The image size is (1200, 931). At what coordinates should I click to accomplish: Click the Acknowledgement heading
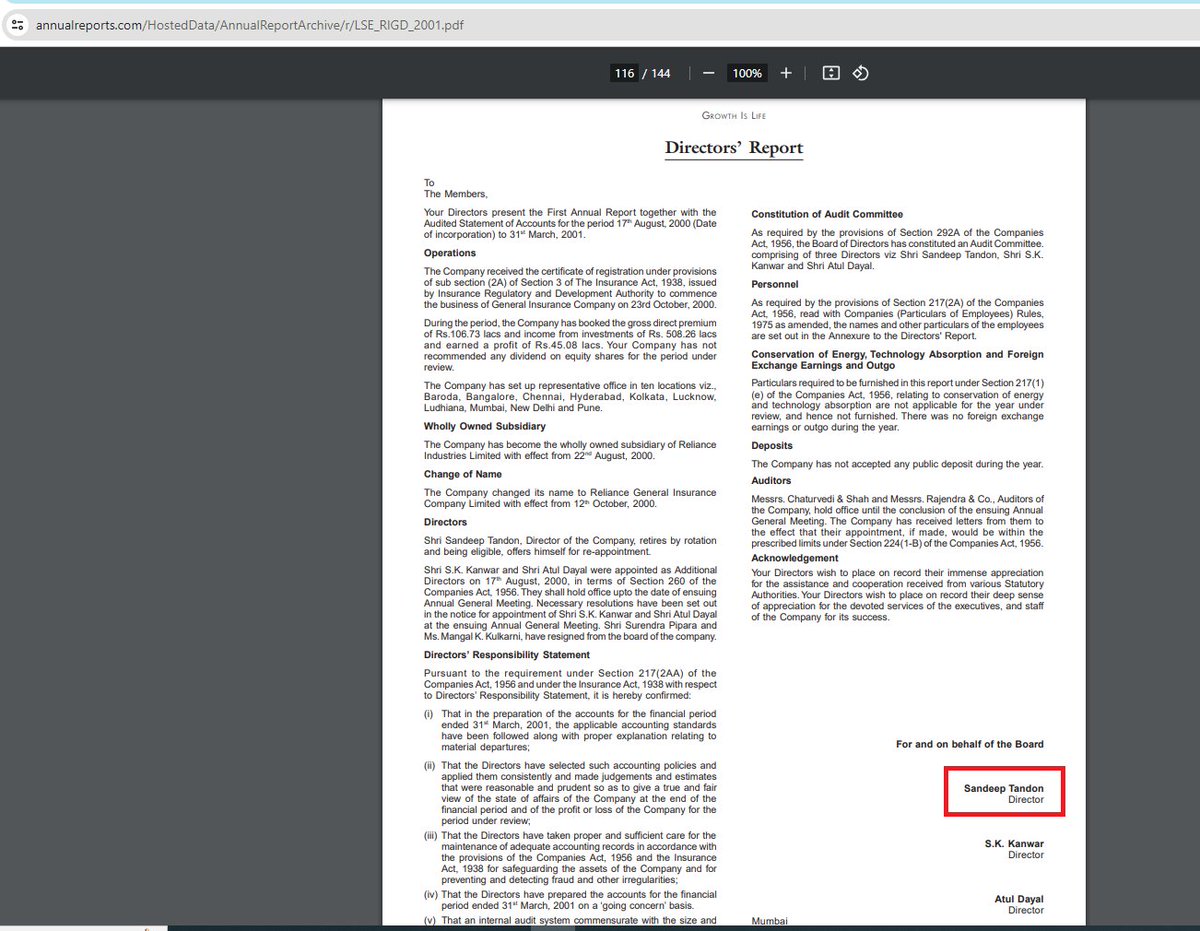coord(795,558)
